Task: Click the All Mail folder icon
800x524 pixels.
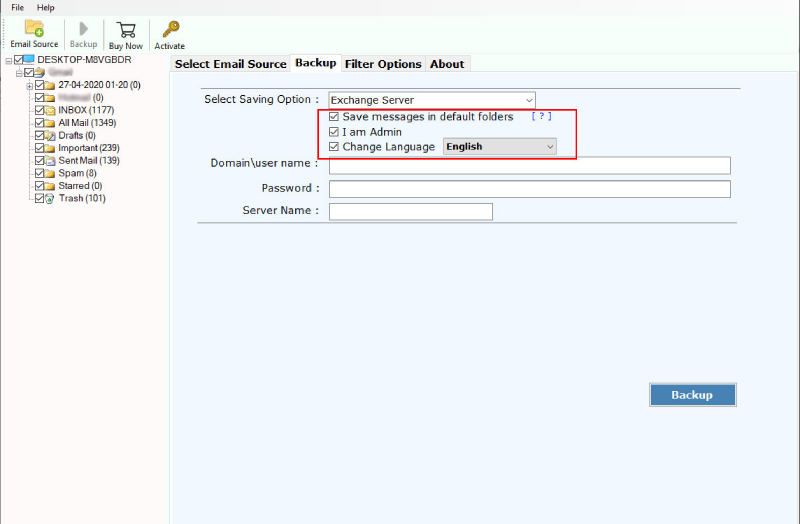Action: tap(49, 123)
